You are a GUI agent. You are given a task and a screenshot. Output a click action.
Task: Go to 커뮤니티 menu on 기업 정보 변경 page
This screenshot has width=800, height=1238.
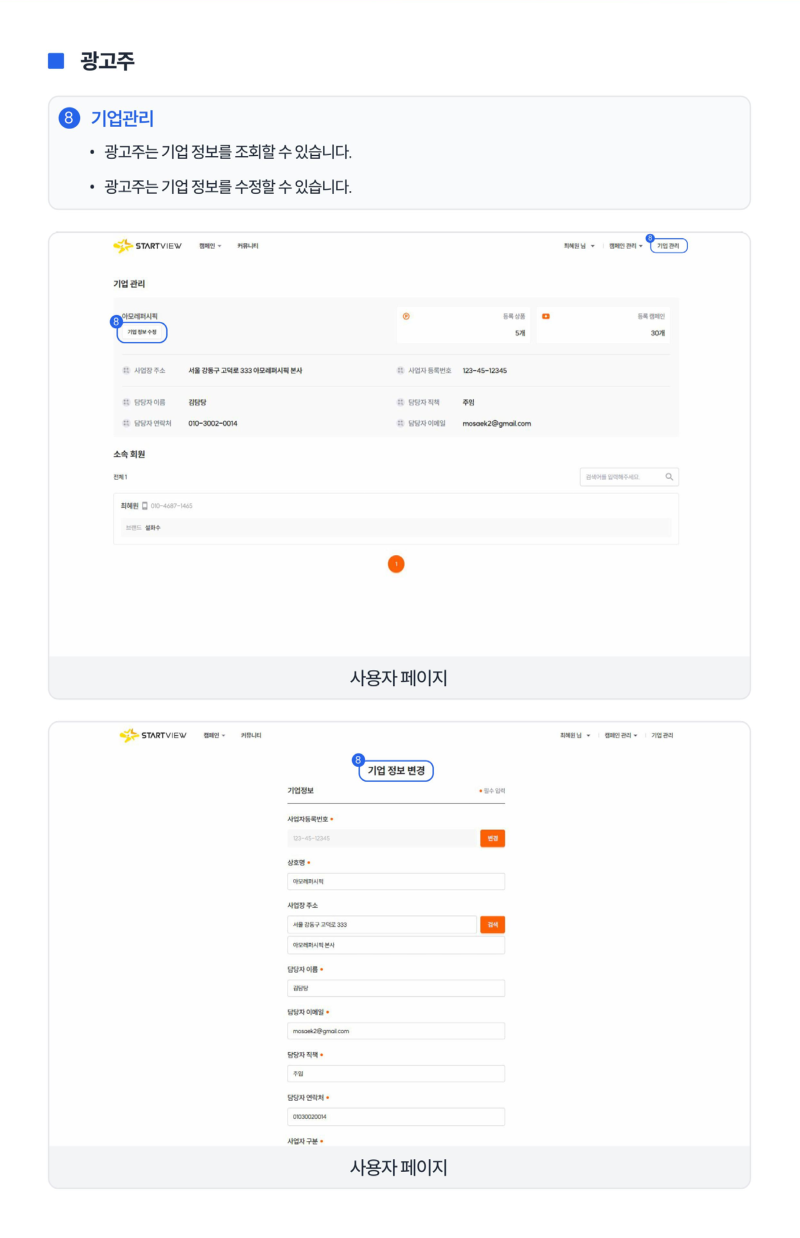pos(251,735)
